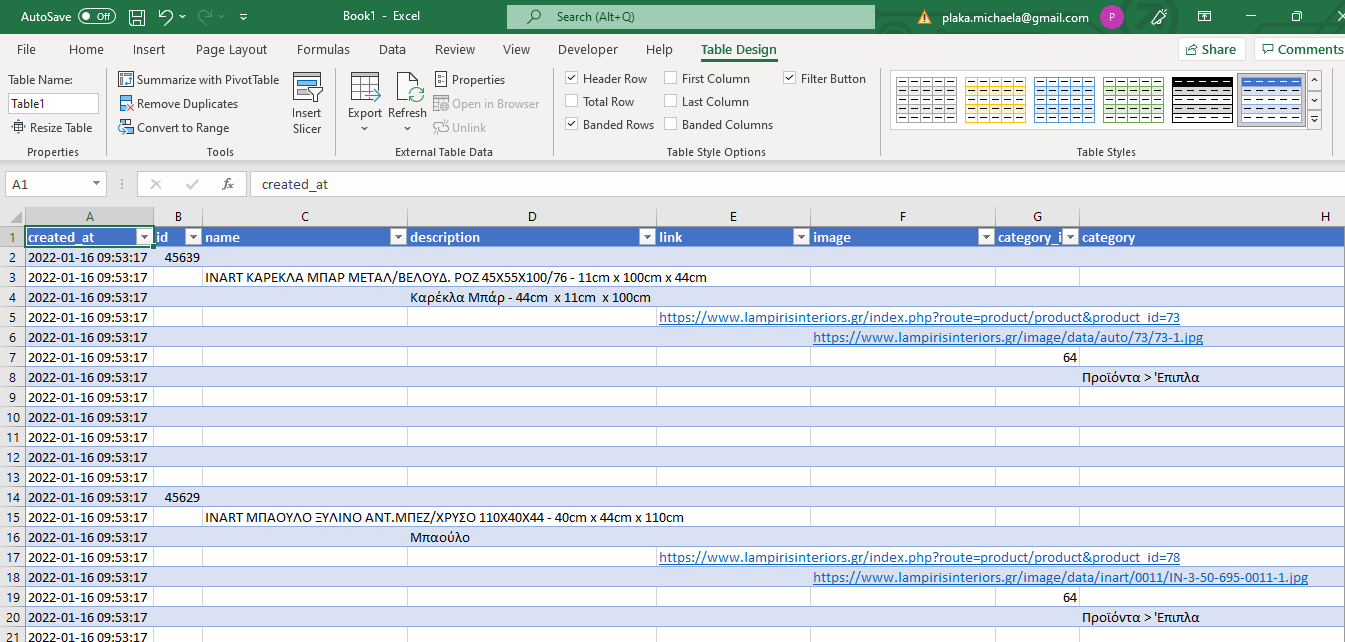Screen dimensions: 1345x642
Task: Open product_id=73 hyperlink in row 5
Action: 919,318
